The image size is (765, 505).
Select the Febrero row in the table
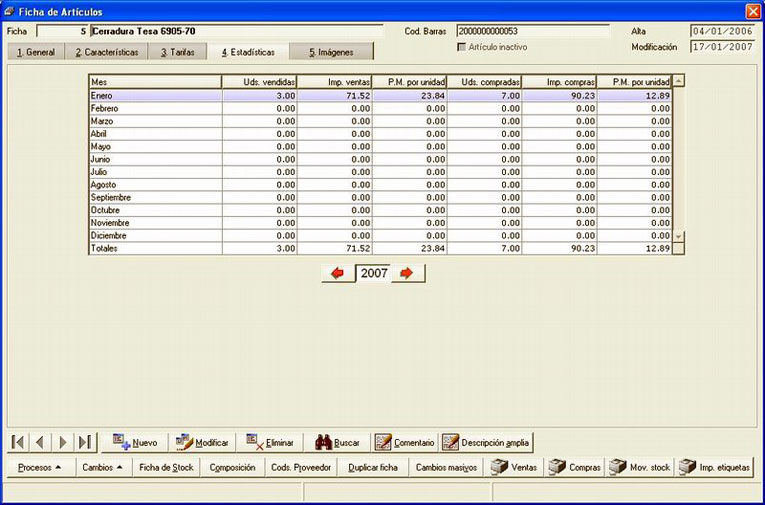(381, 108)
